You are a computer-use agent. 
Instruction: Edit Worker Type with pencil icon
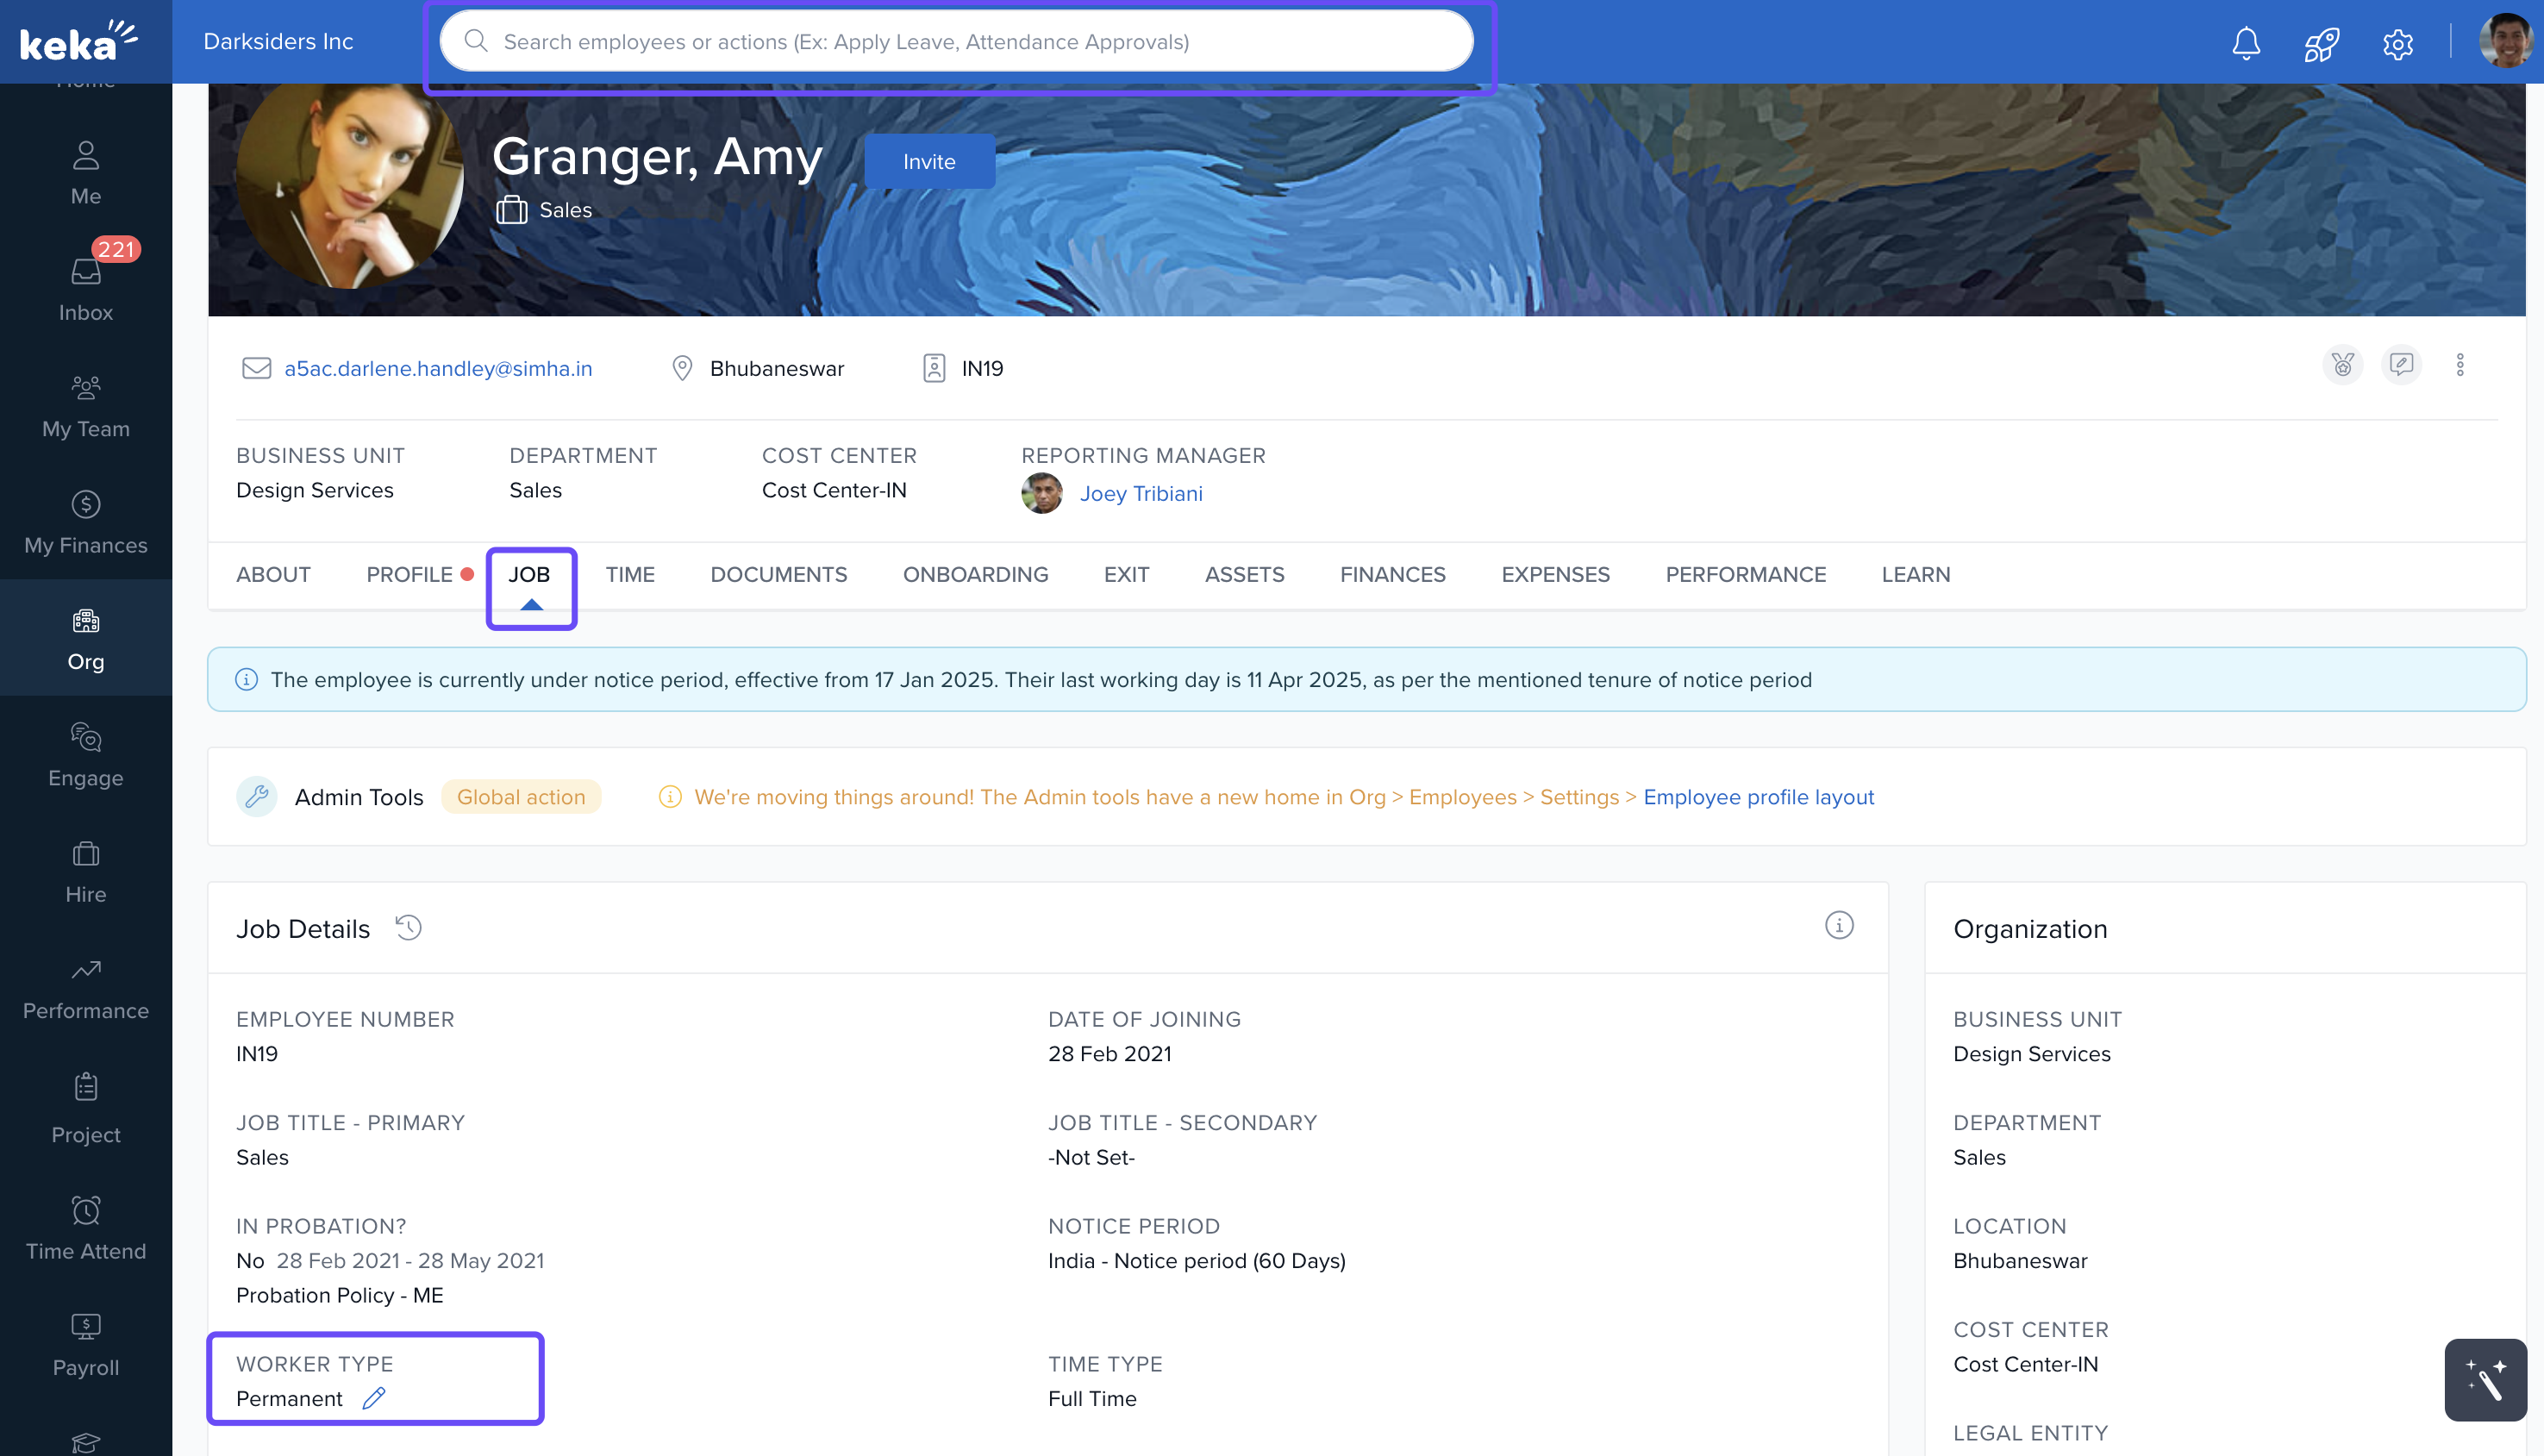(374, 1398)
